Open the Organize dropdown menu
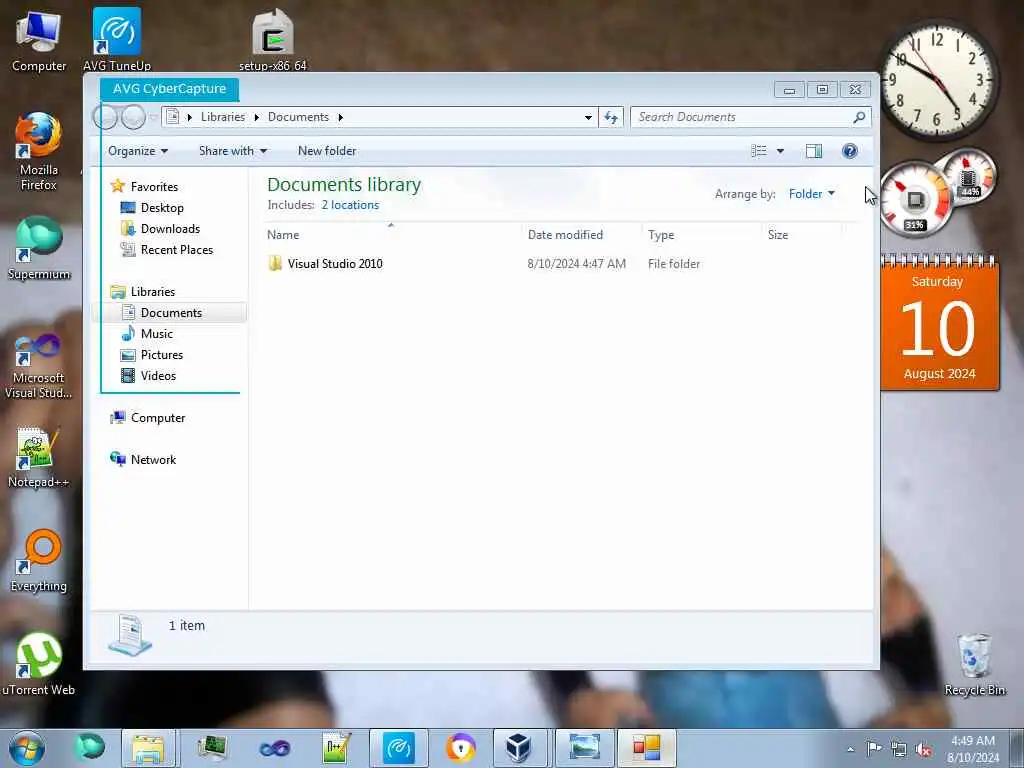Image resolution: width=1024 pixels, height=768 pixels. tap(138, 151)
